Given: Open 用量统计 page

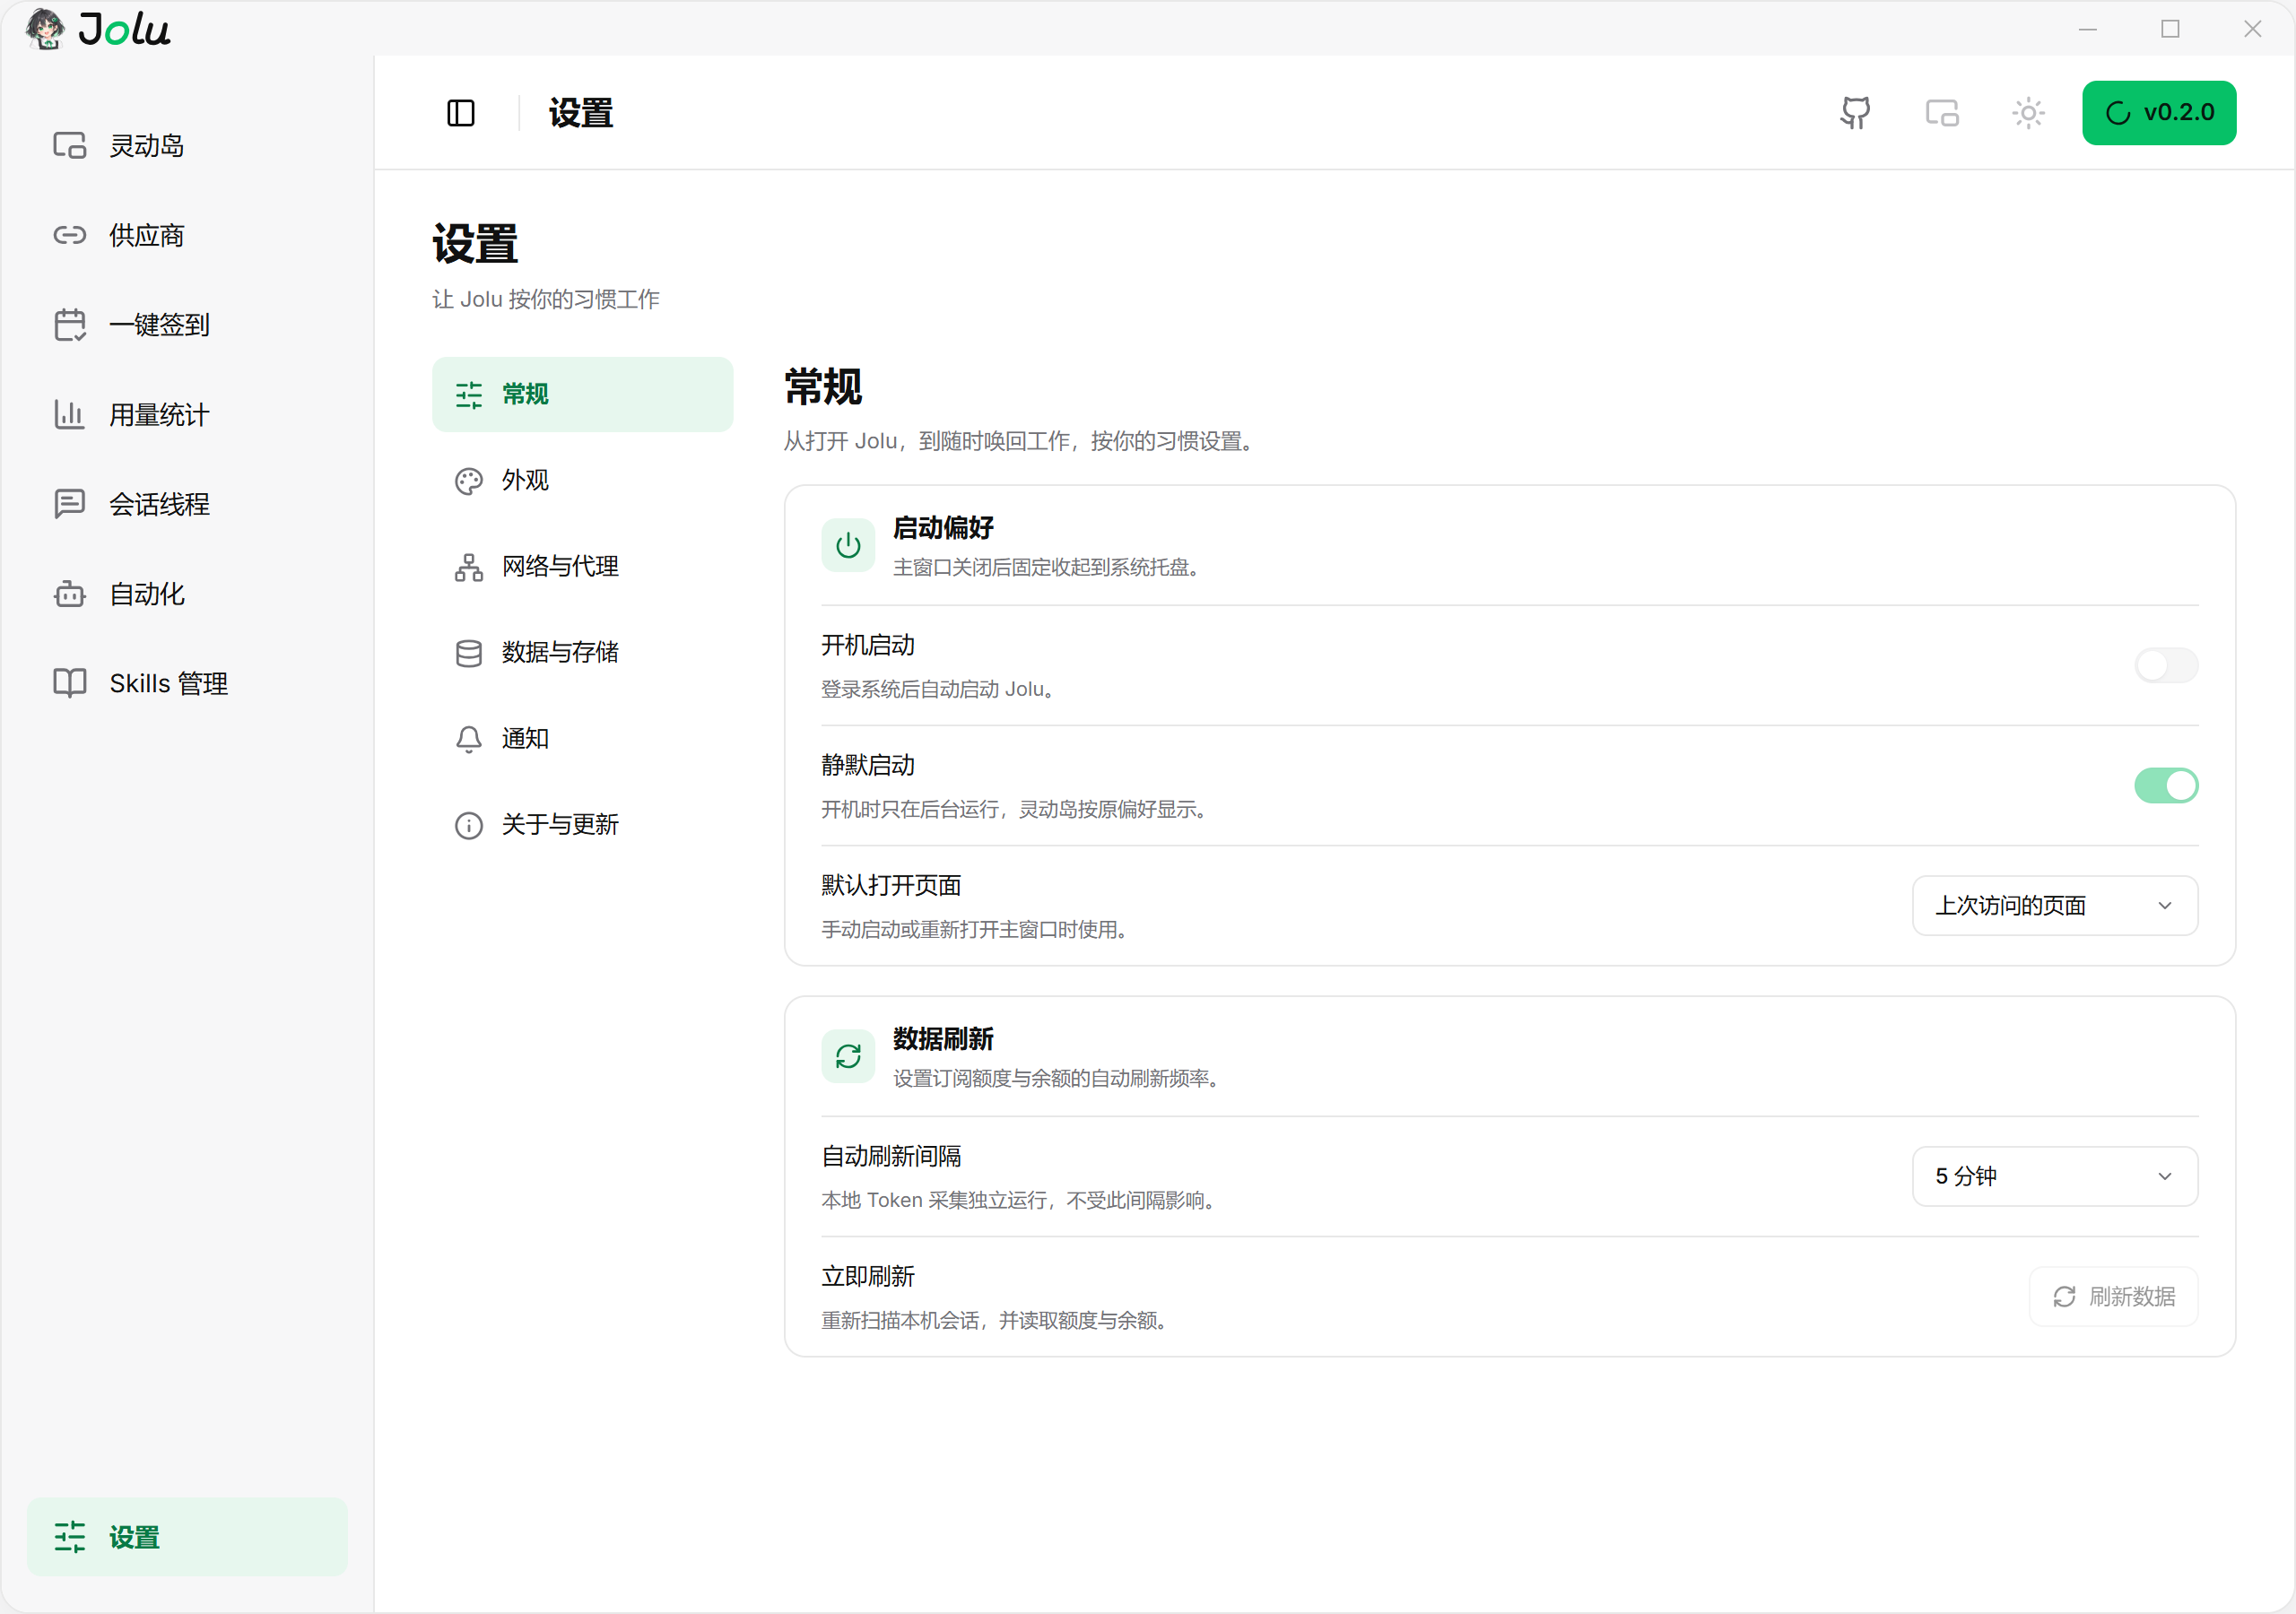Looking at the screenshot, I should pos(187,415).
